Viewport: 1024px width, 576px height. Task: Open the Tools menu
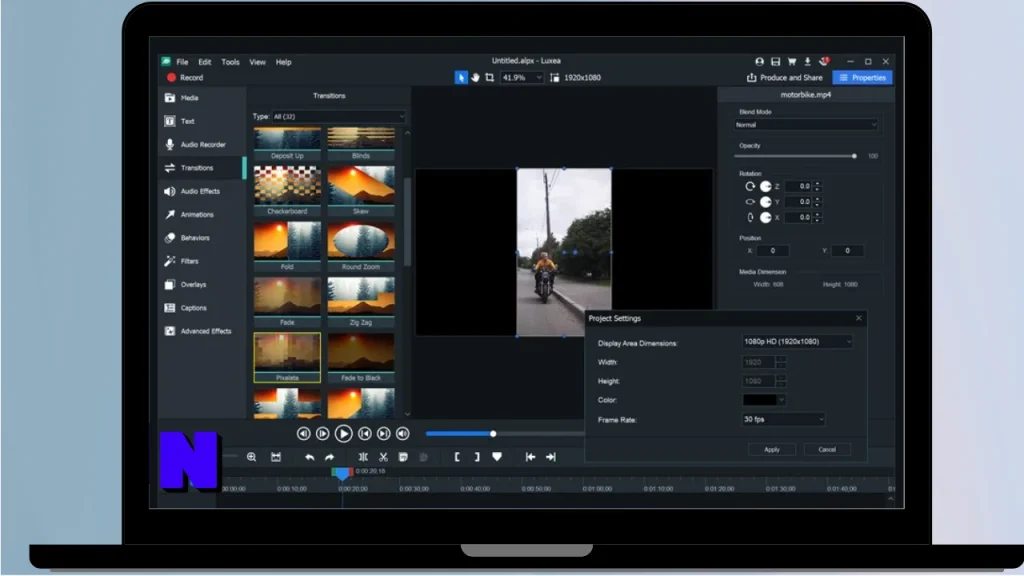(x=231, y=62)
